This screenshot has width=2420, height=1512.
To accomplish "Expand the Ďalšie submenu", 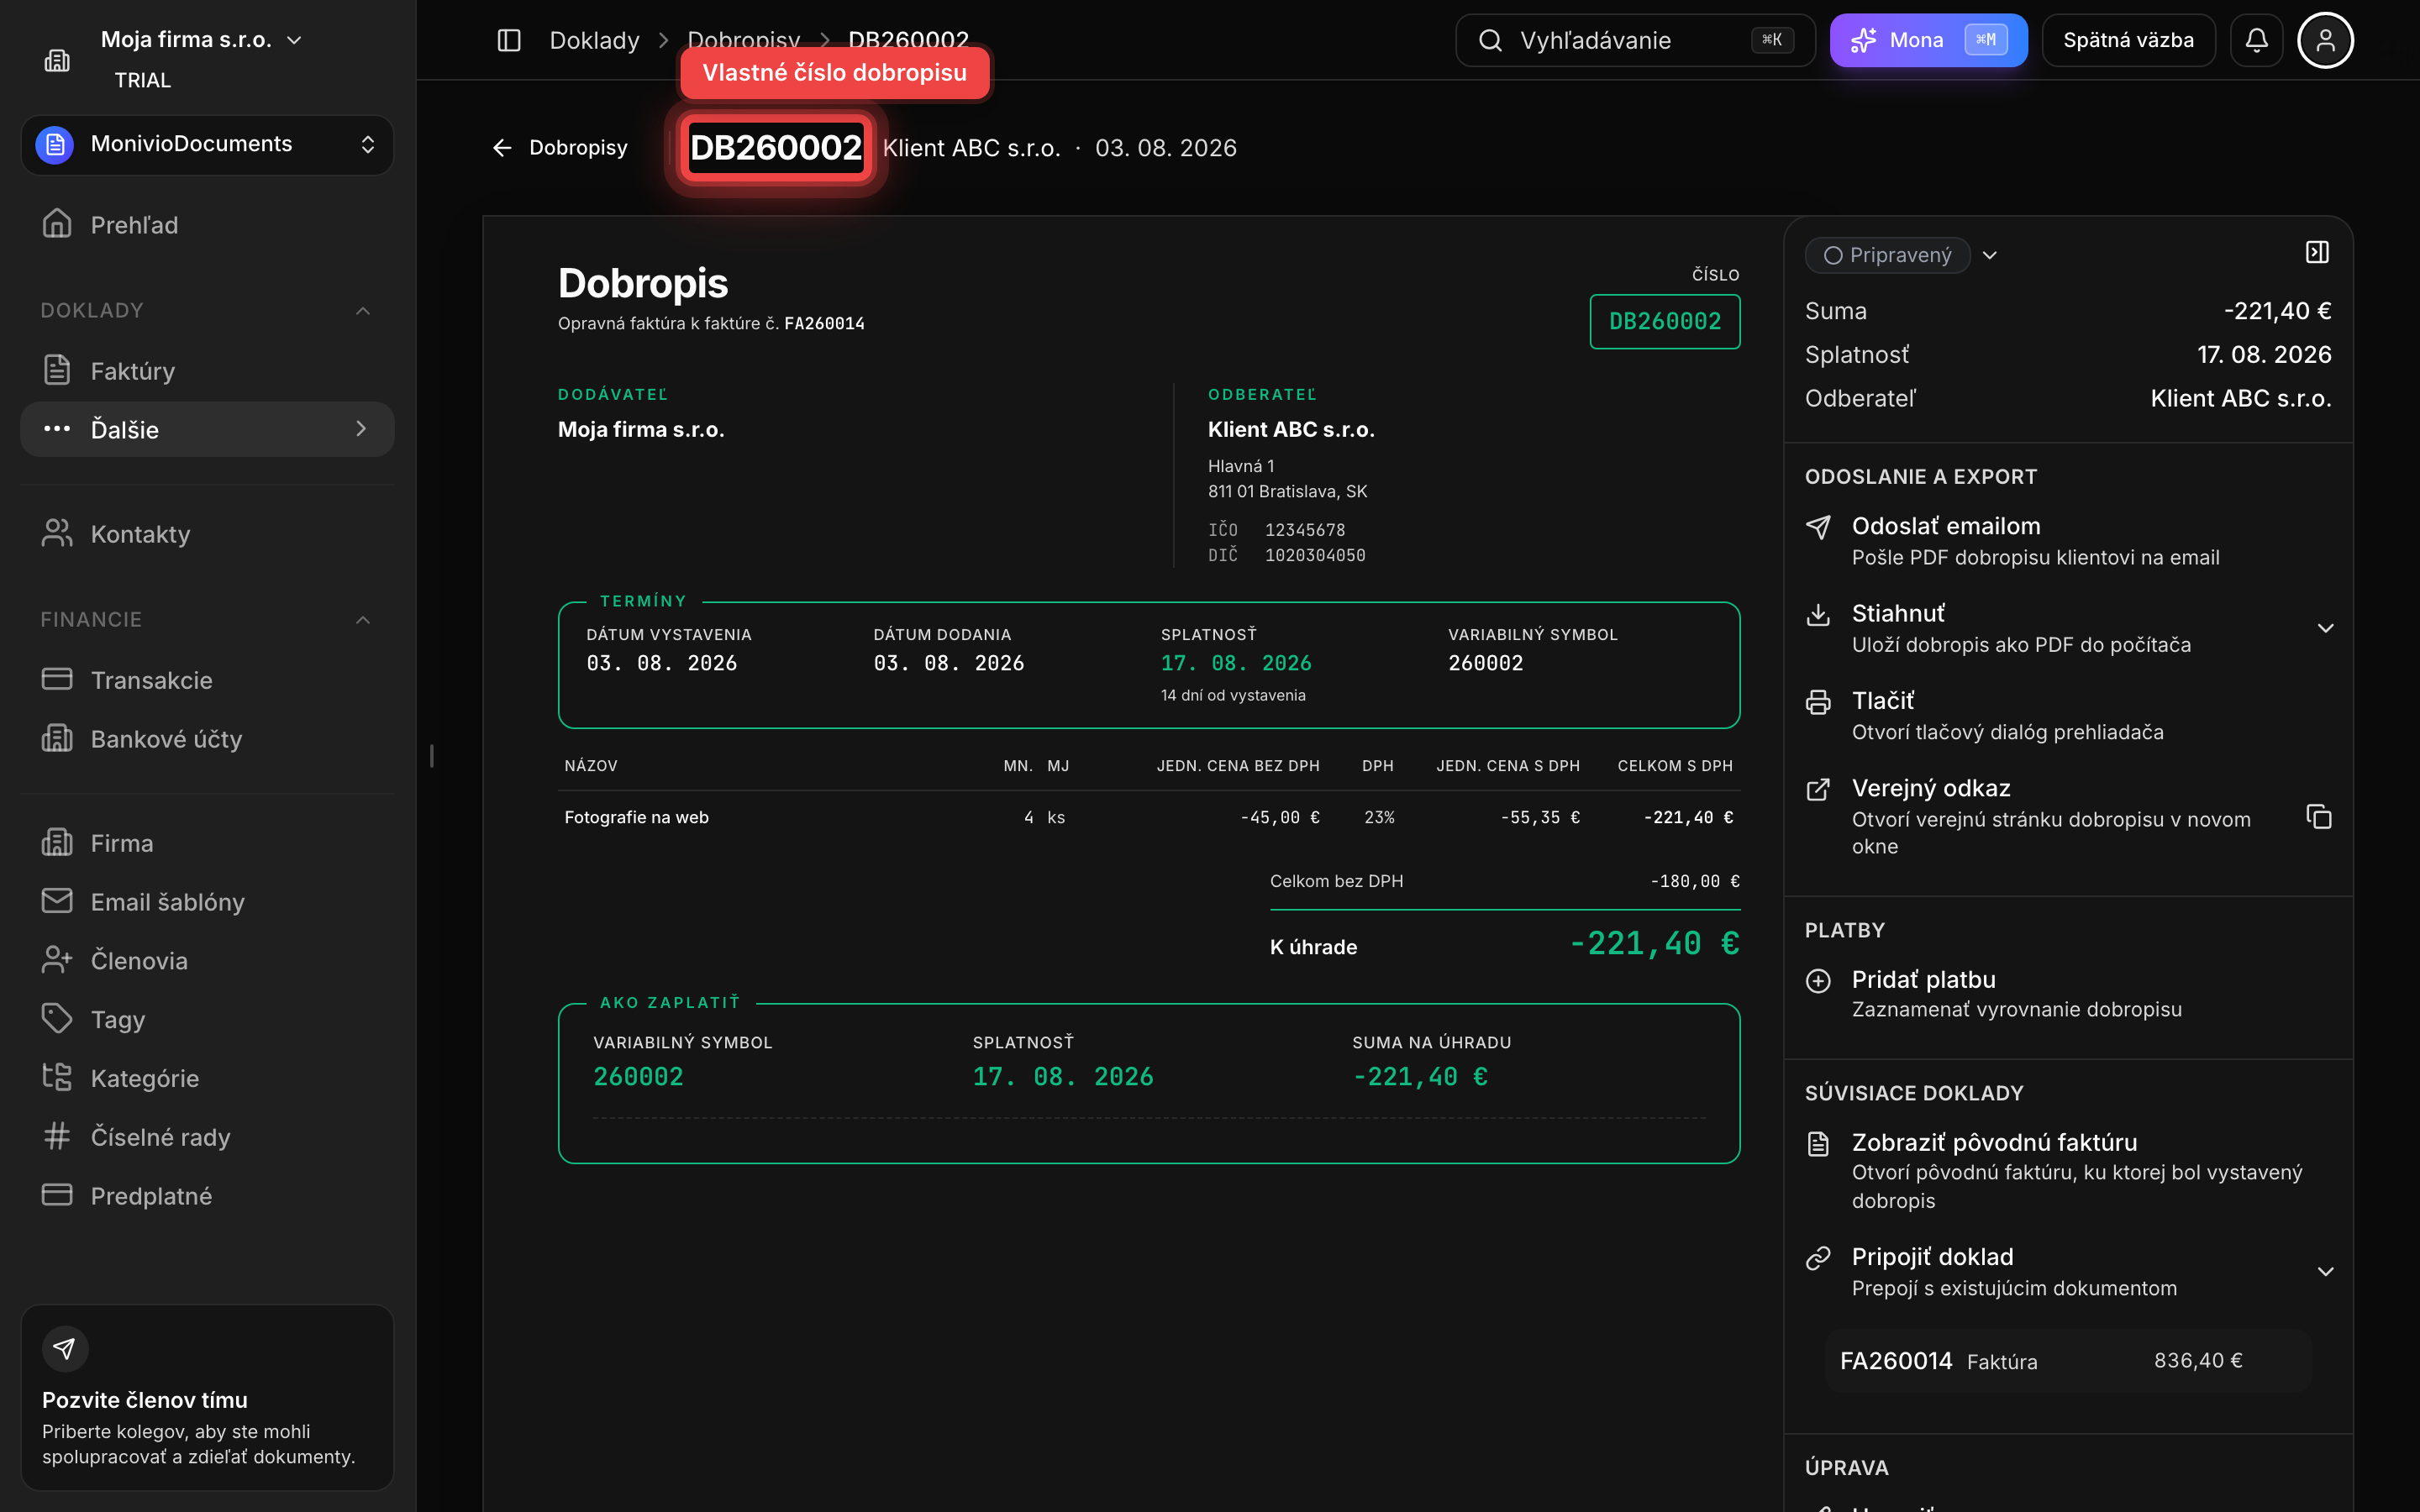I will pos(207,429).
